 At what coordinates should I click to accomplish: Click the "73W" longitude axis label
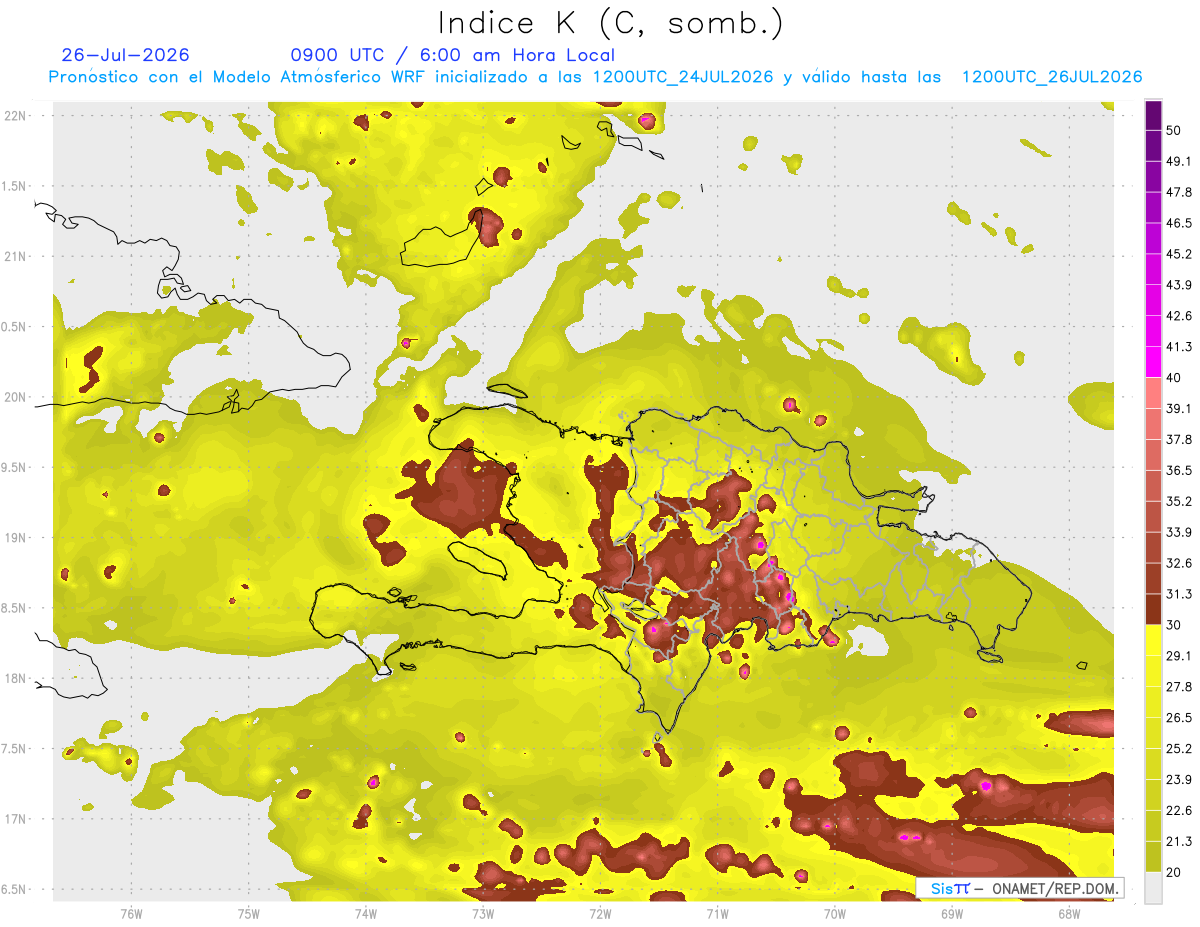point(482,914)
